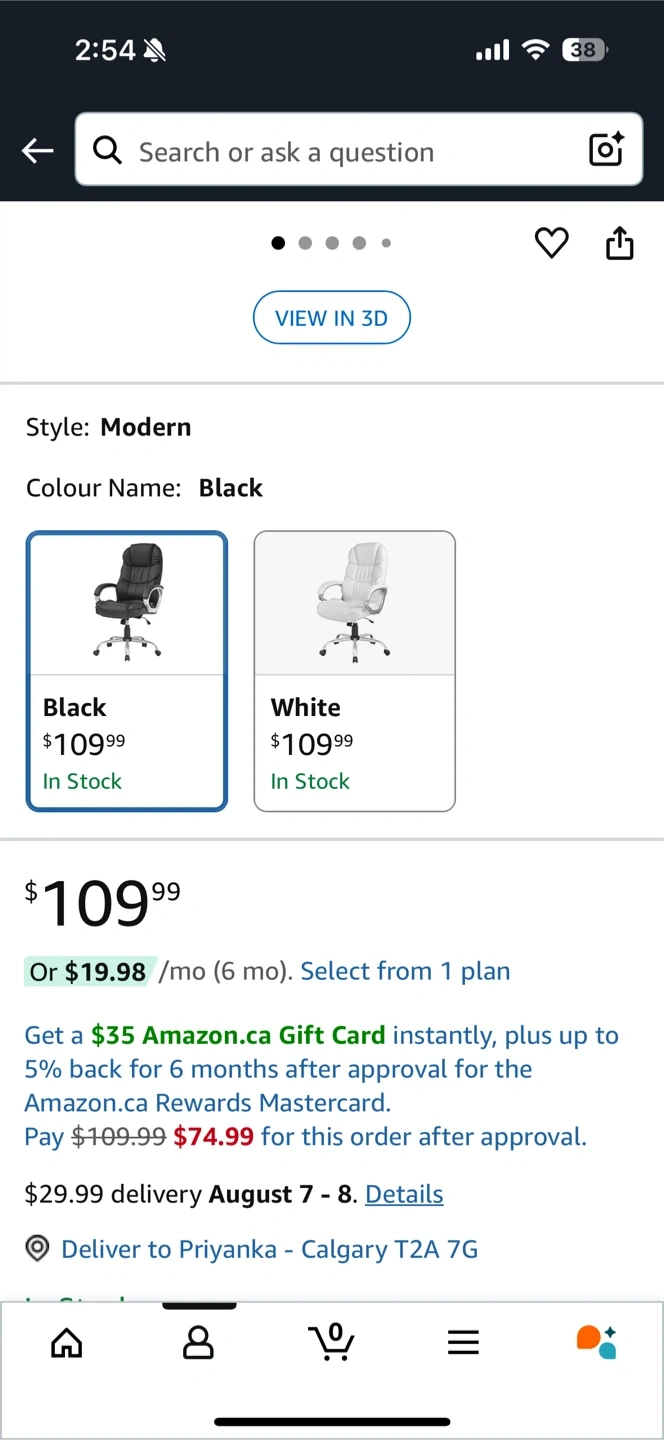Select the White colour option
The width and height of the screenshot is (664, 1440).
point(355,670)
